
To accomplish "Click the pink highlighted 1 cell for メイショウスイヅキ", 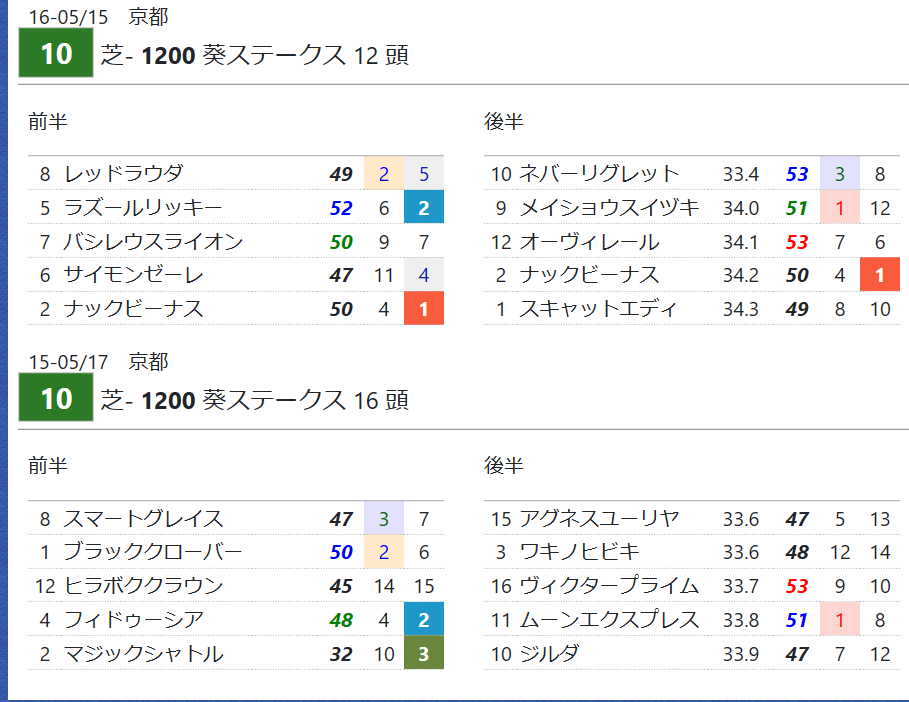I will (839, 208).
